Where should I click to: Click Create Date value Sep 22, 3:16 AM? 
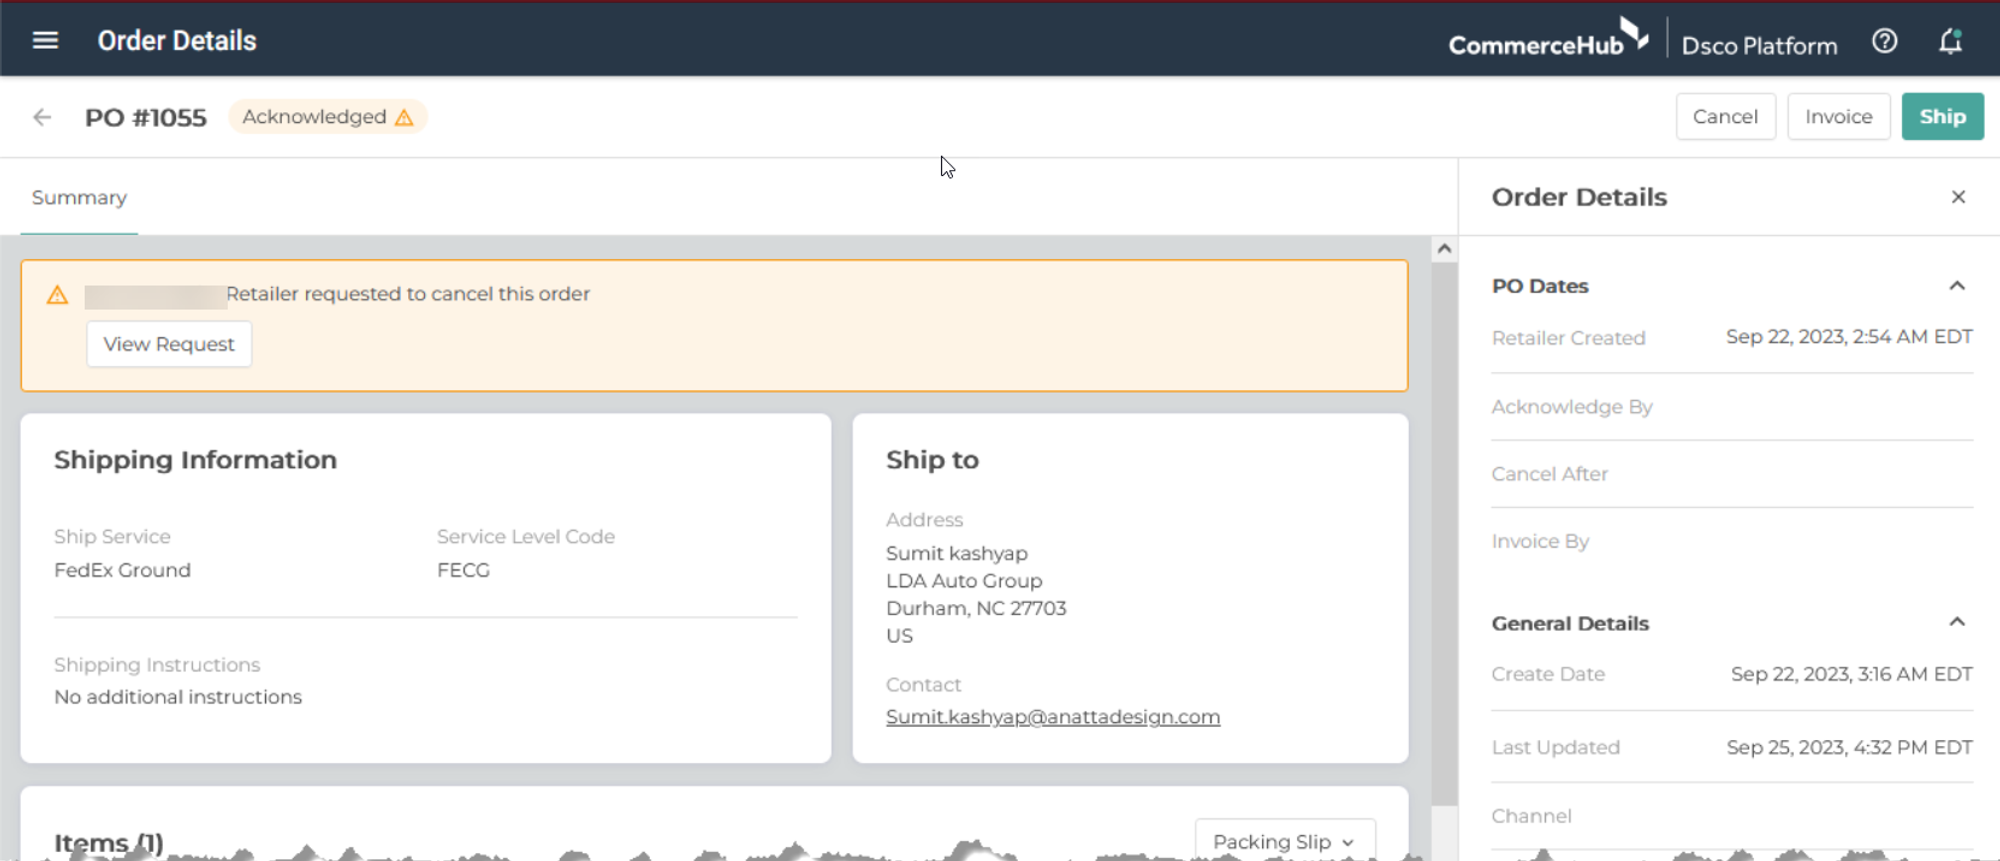(1852, 674)
